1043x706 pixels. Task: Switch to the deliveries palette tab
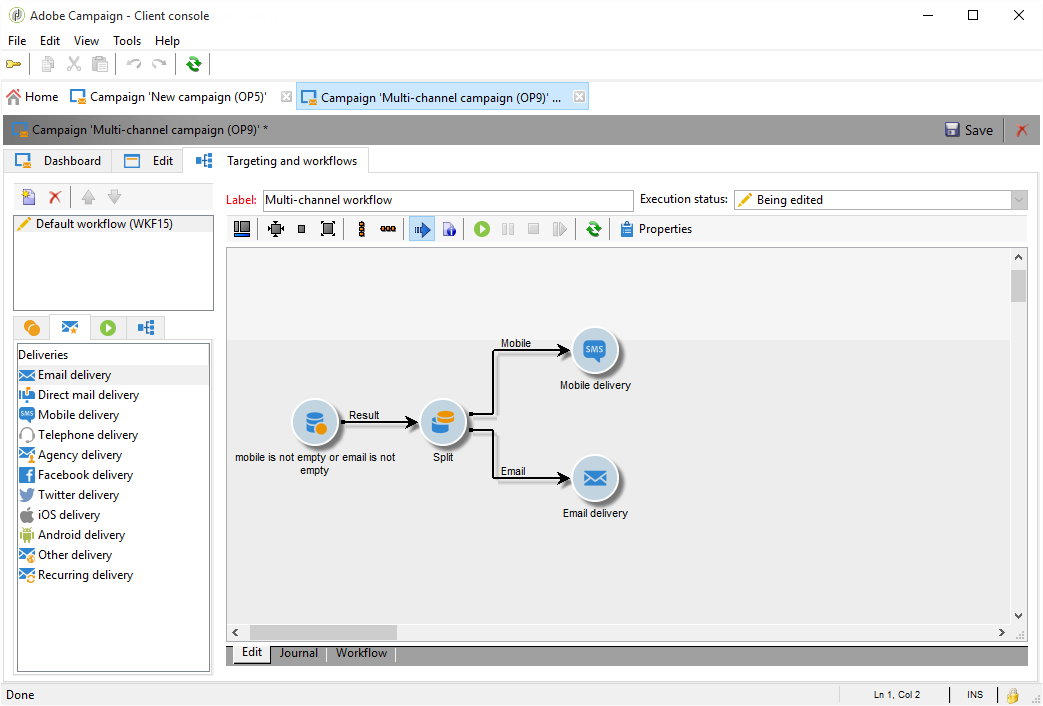pyautogui.click(x=70, y=327)
